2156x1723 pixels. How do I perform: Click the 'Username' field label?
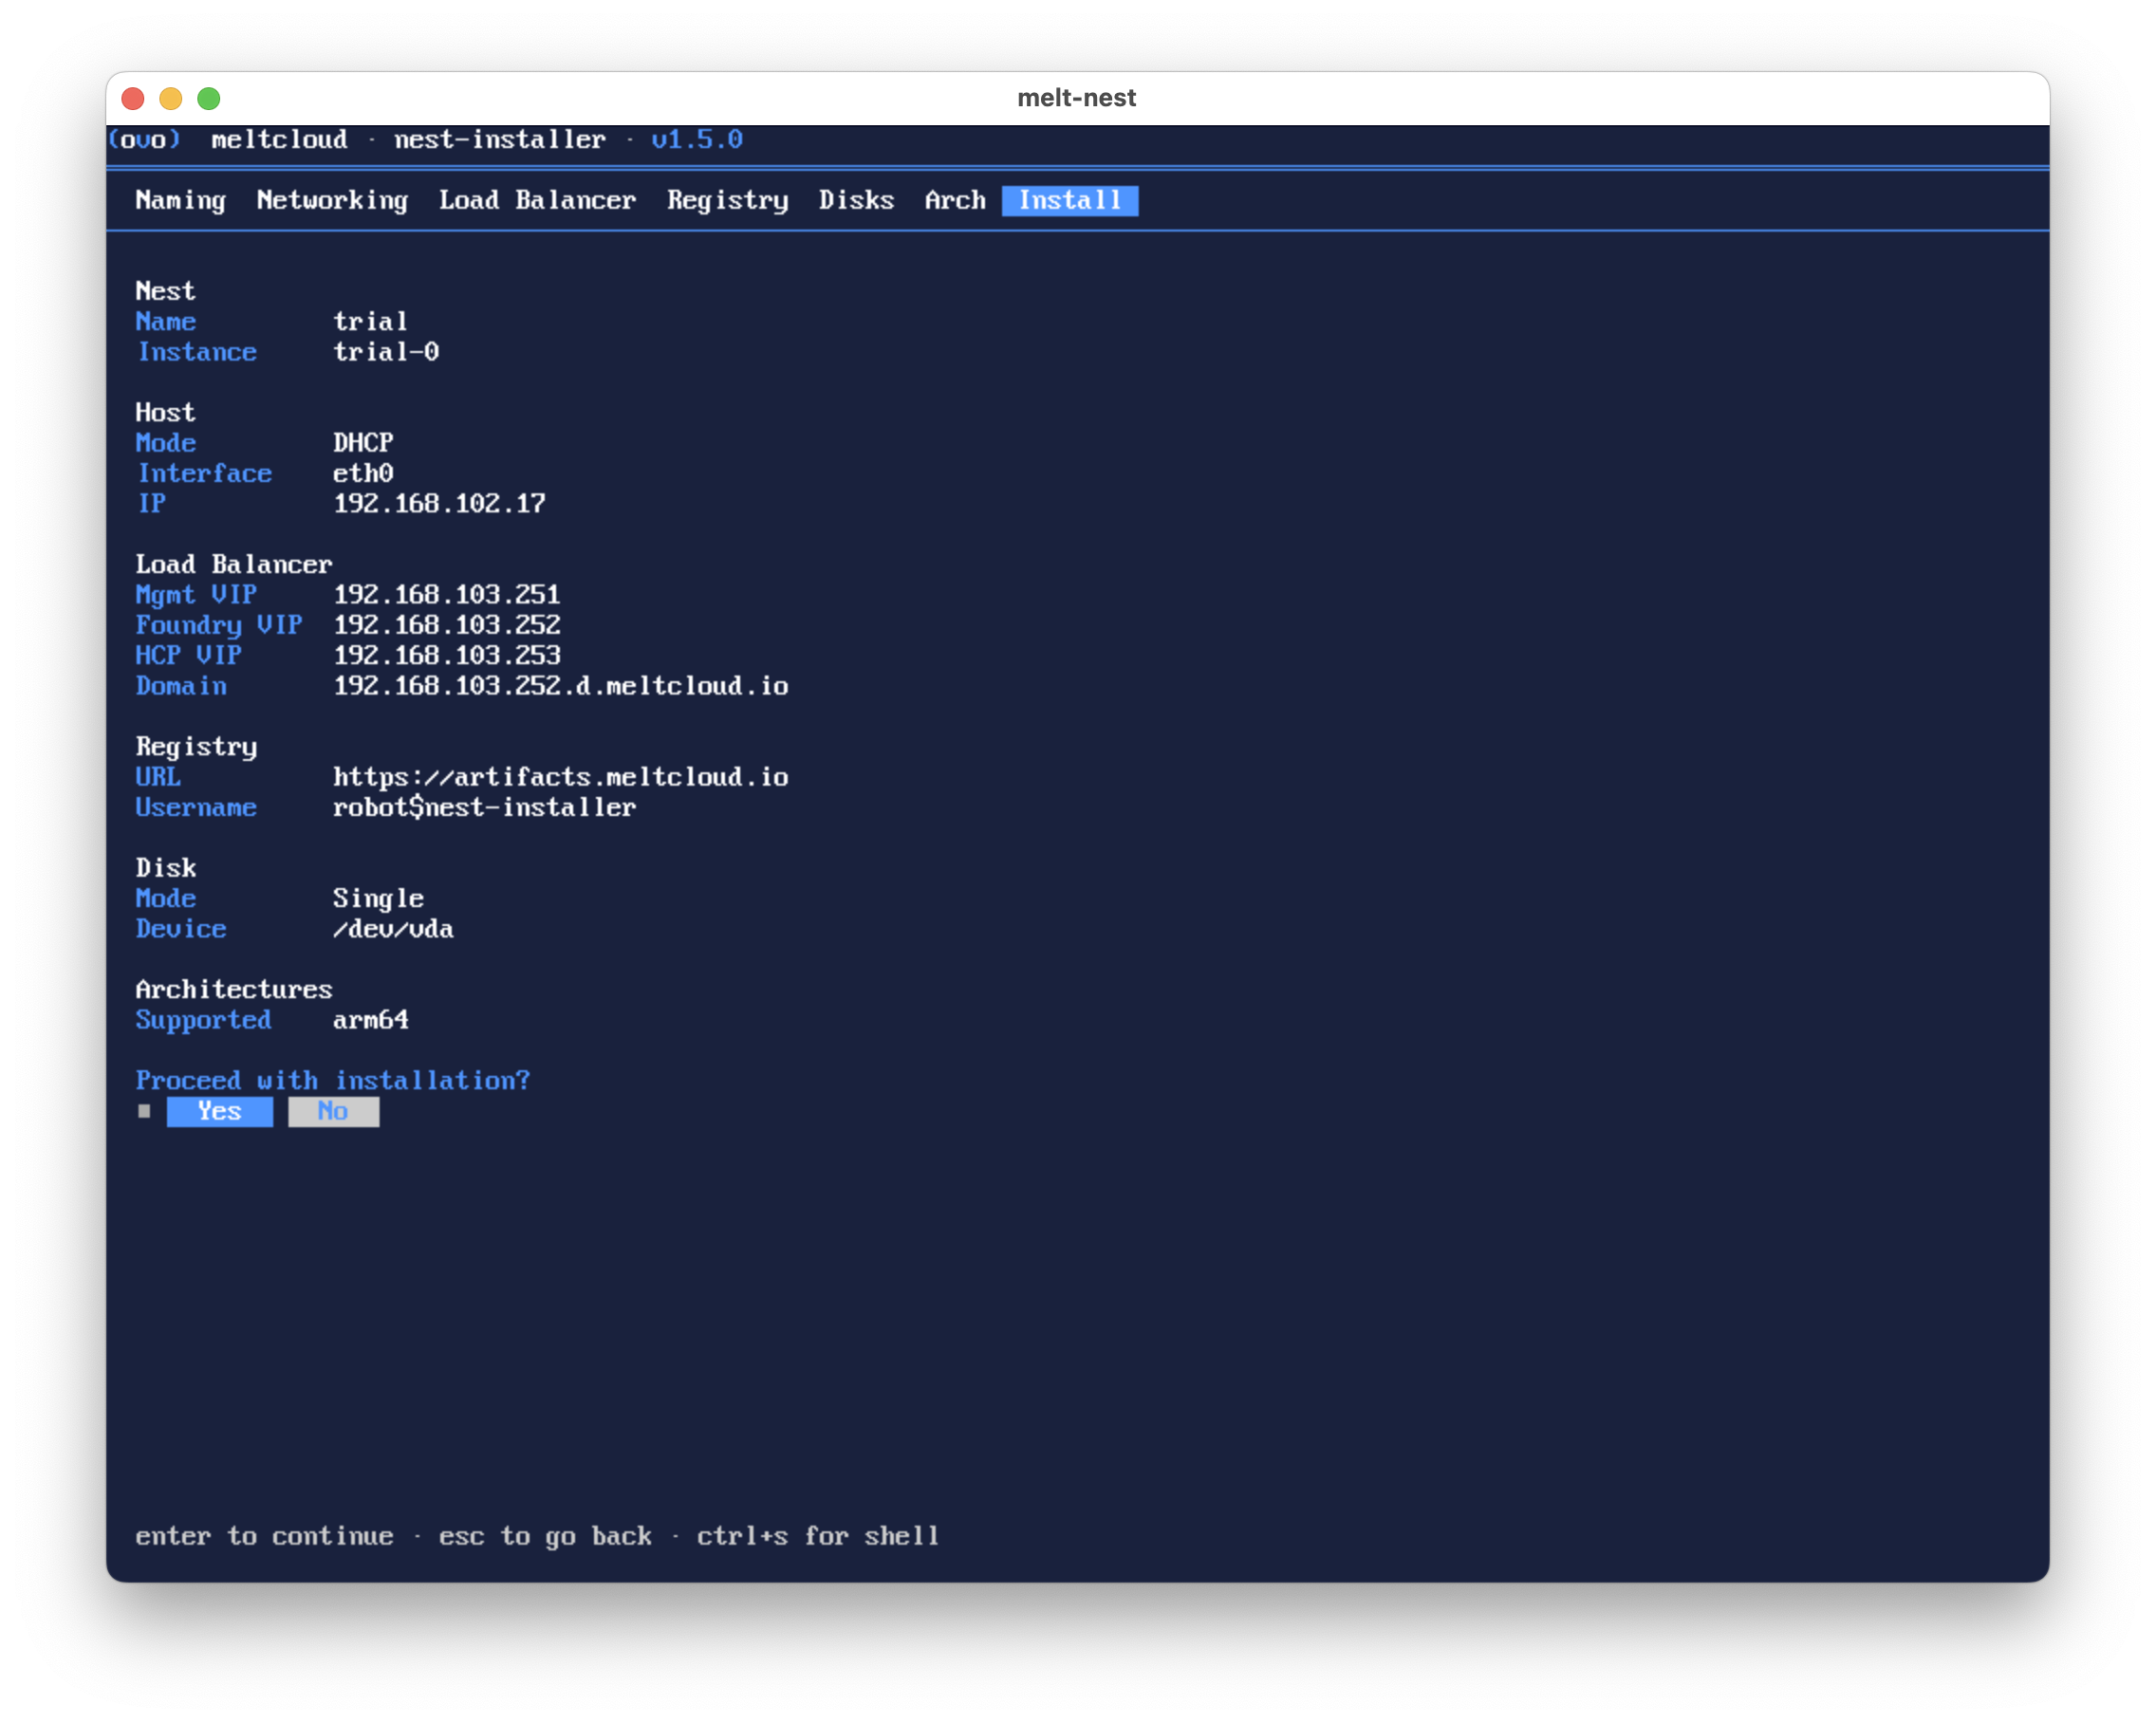pos(196,807)
